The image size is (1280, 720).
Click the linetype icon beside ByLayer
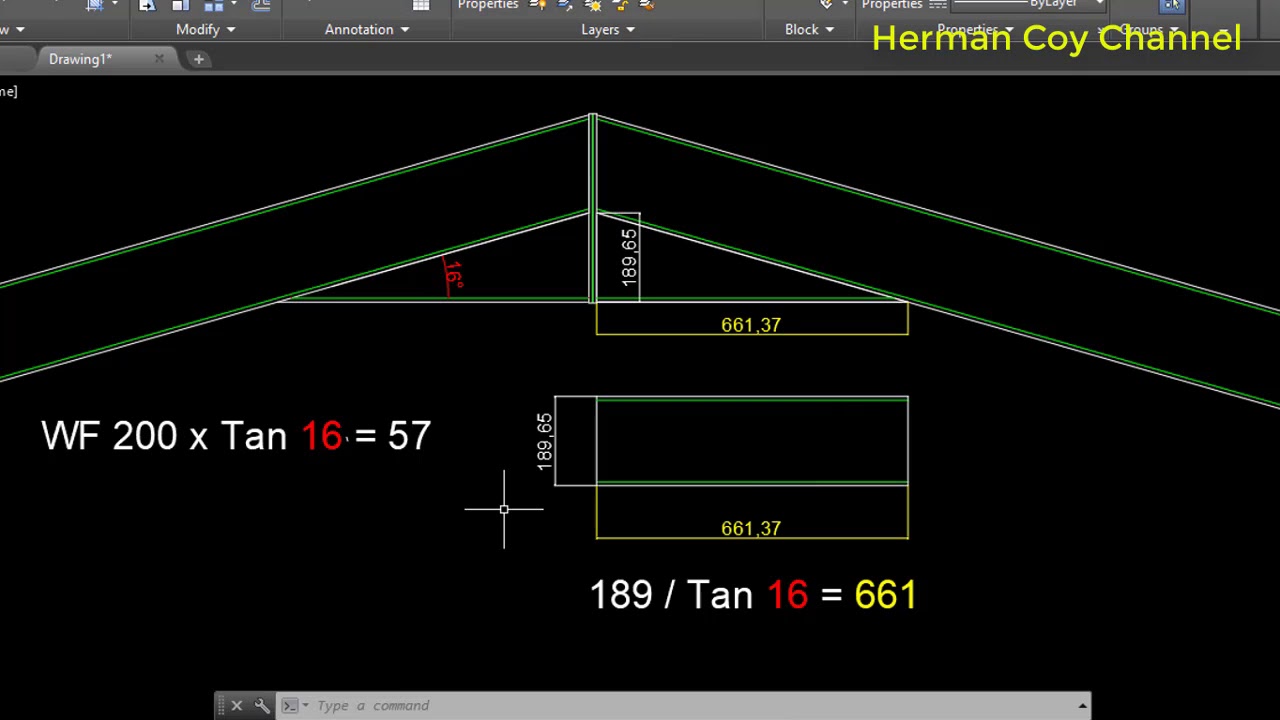point(937,5)
